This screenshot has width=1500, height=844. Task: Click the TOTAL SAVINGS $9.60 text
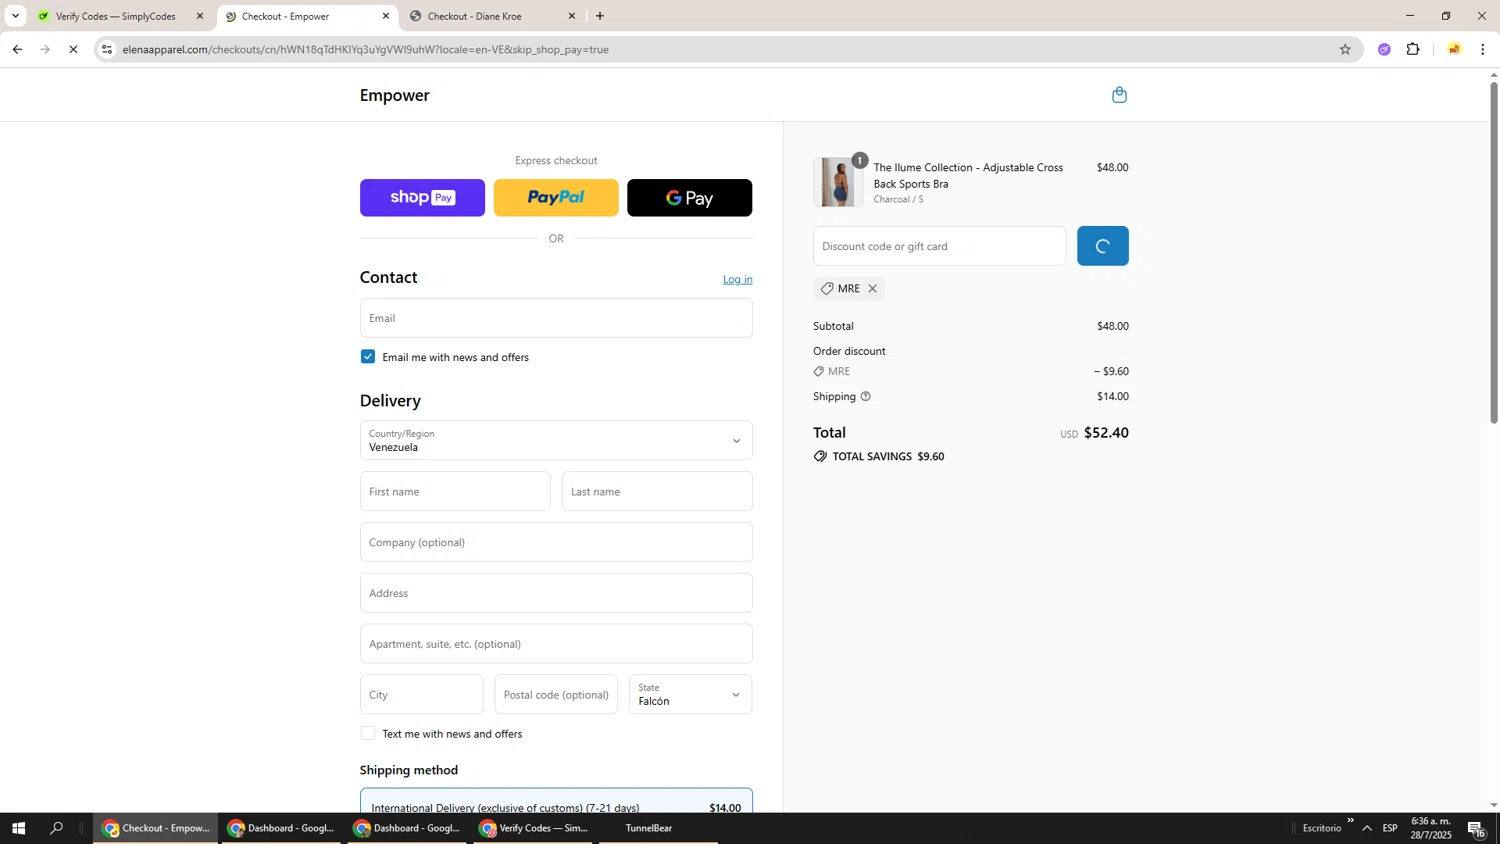888,456
